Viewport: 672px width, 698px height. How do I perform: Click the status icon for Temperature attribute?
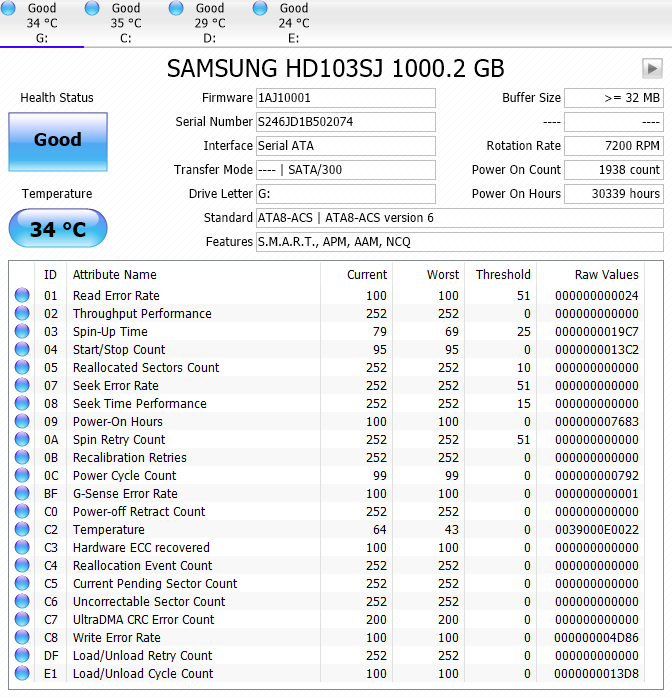(22, 529)
